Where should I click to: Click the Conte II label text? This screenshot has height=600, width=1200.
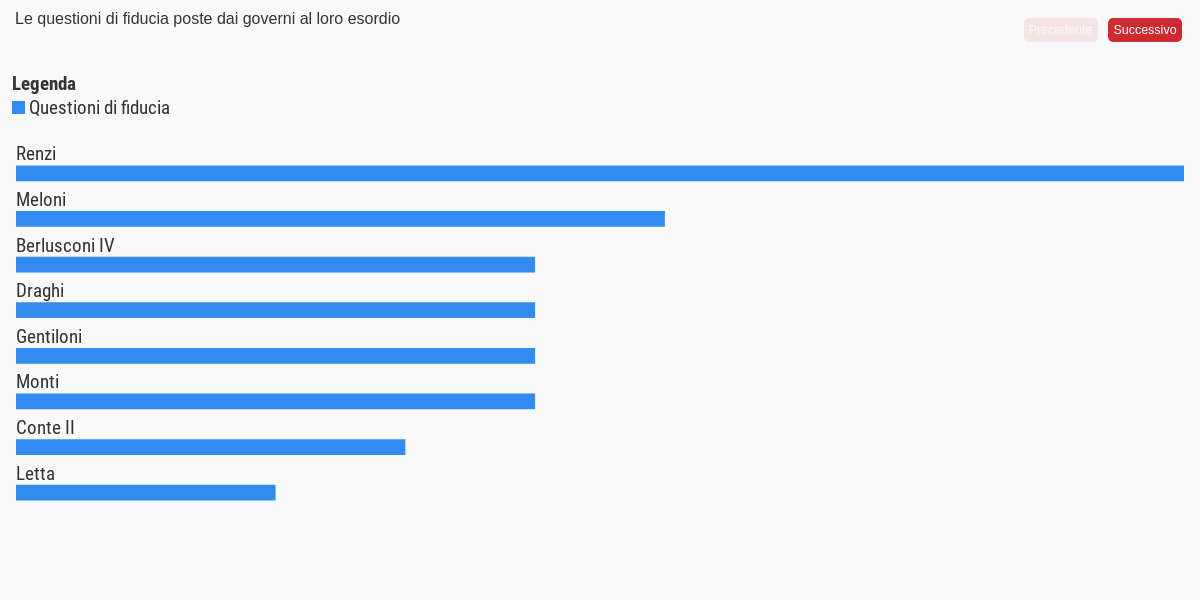pos(45,428)
